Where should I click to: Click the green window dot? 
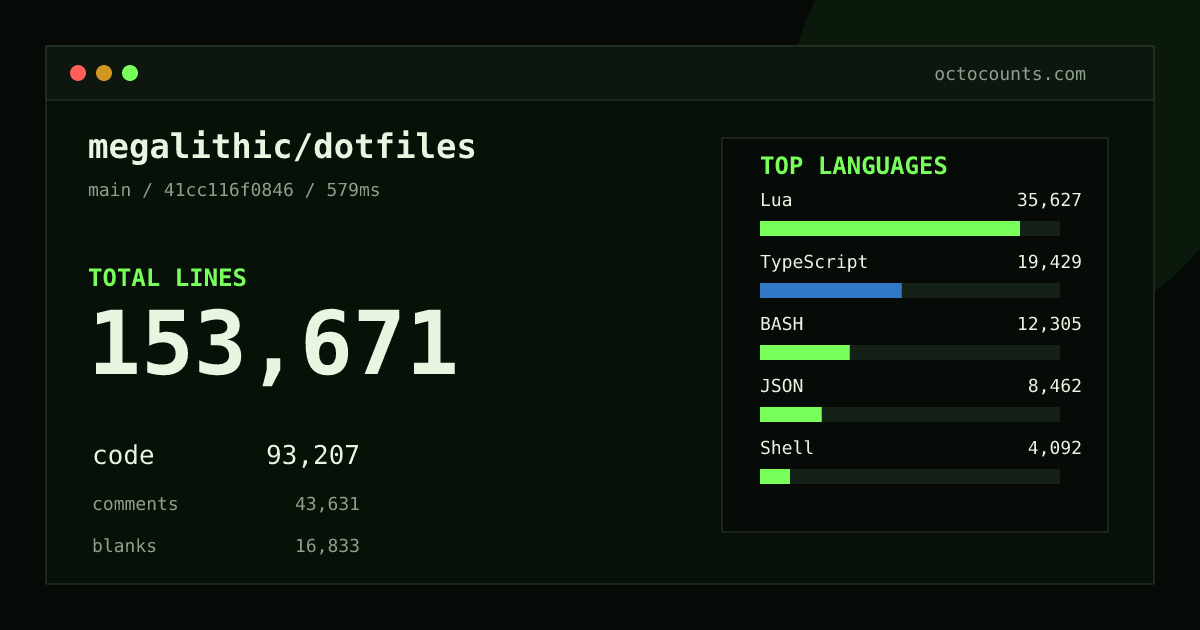click(130, 73)
